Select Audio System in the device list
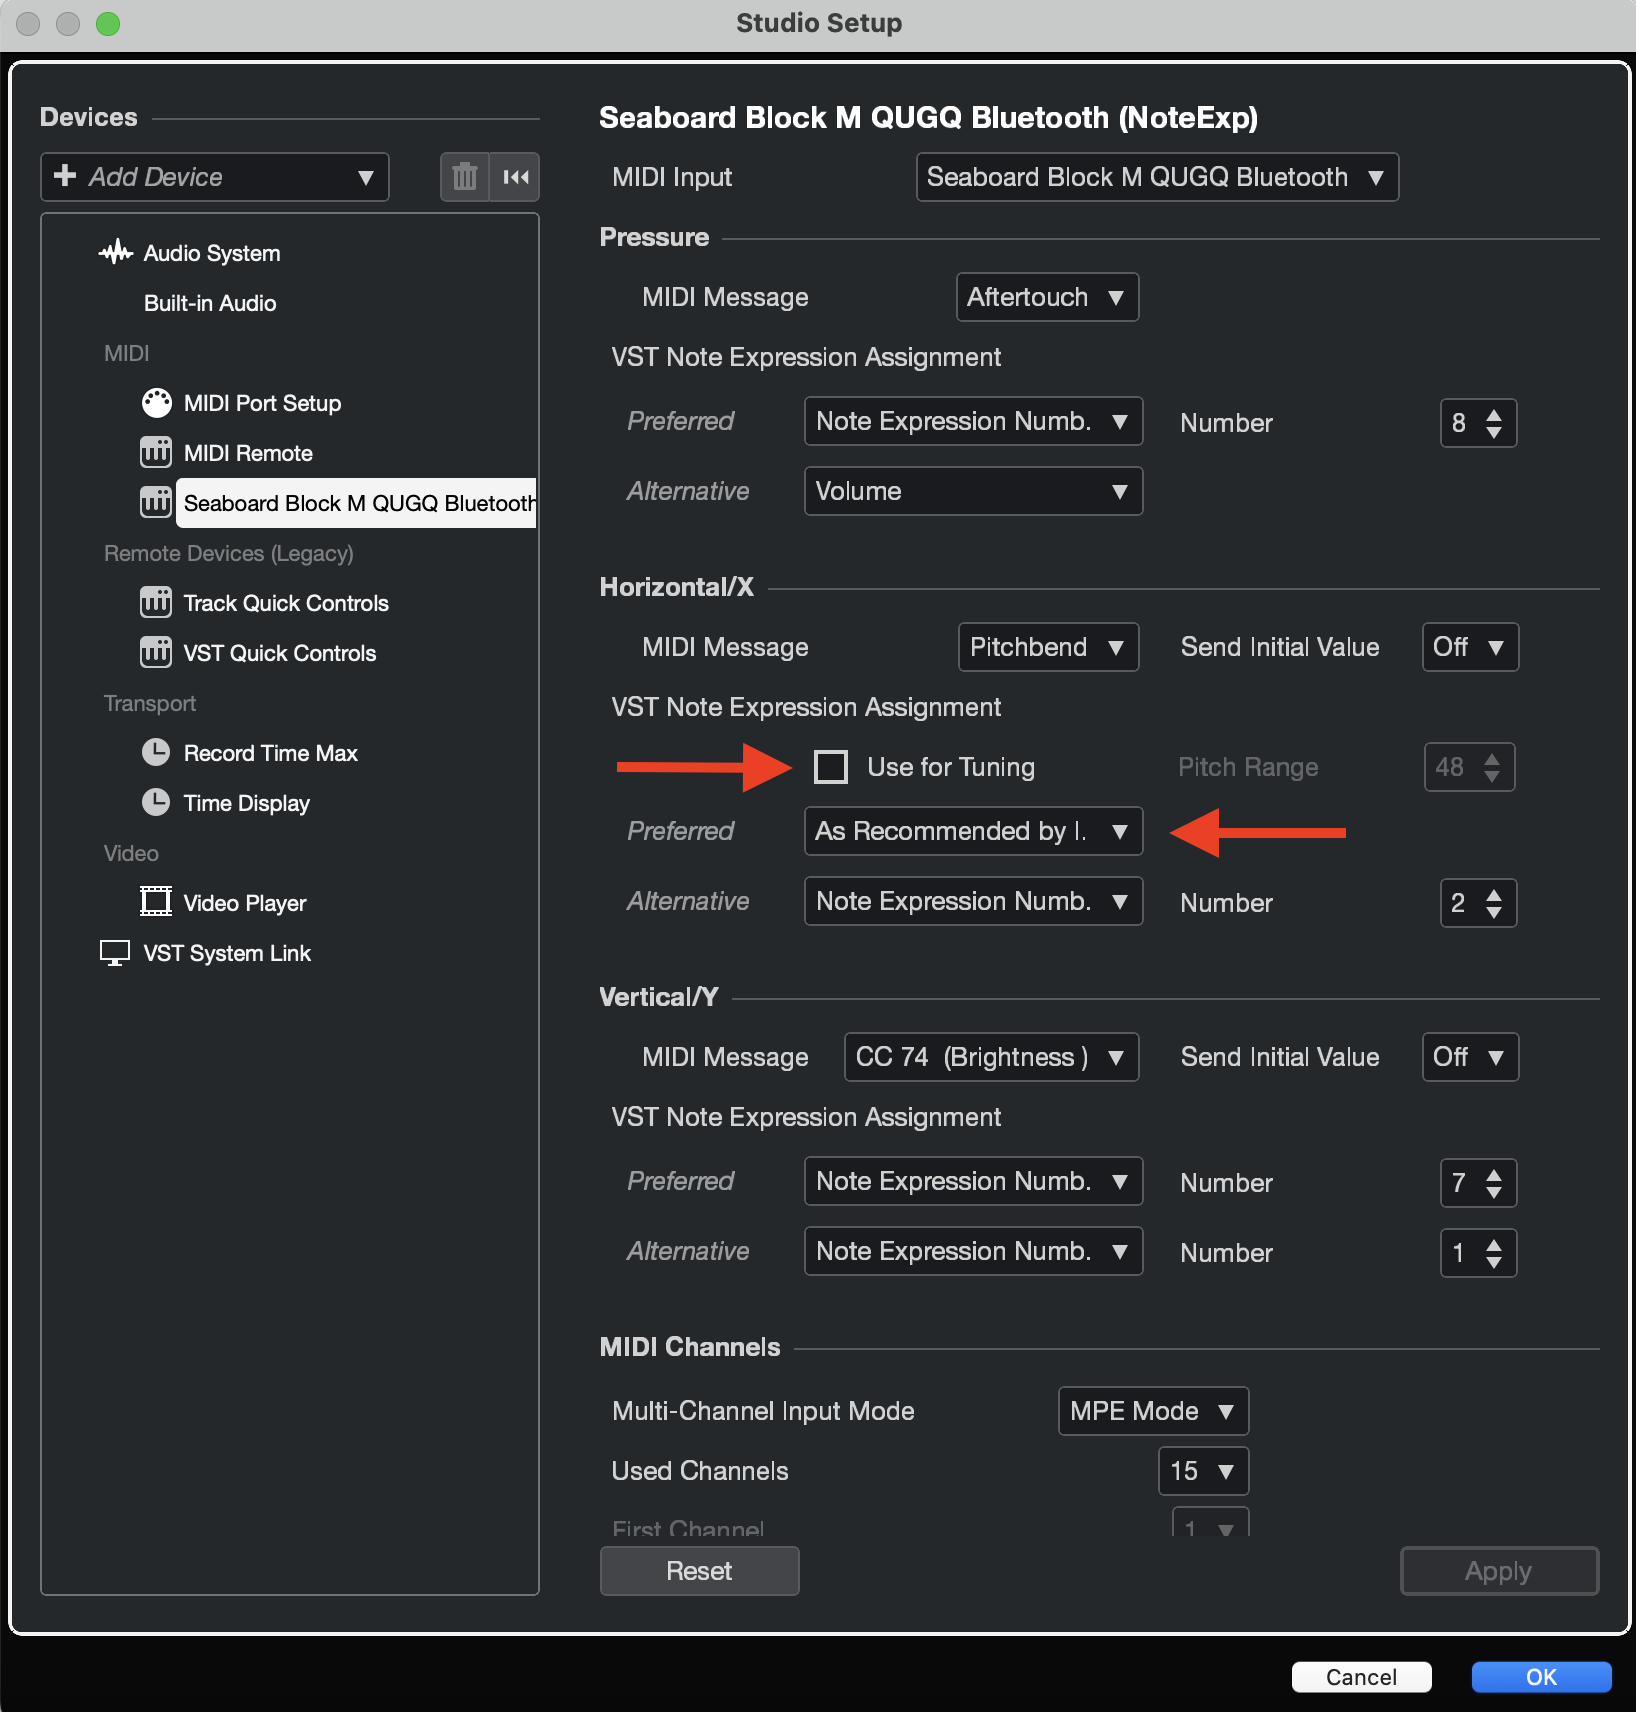The image size is (1636, 1712). (211, 253)
